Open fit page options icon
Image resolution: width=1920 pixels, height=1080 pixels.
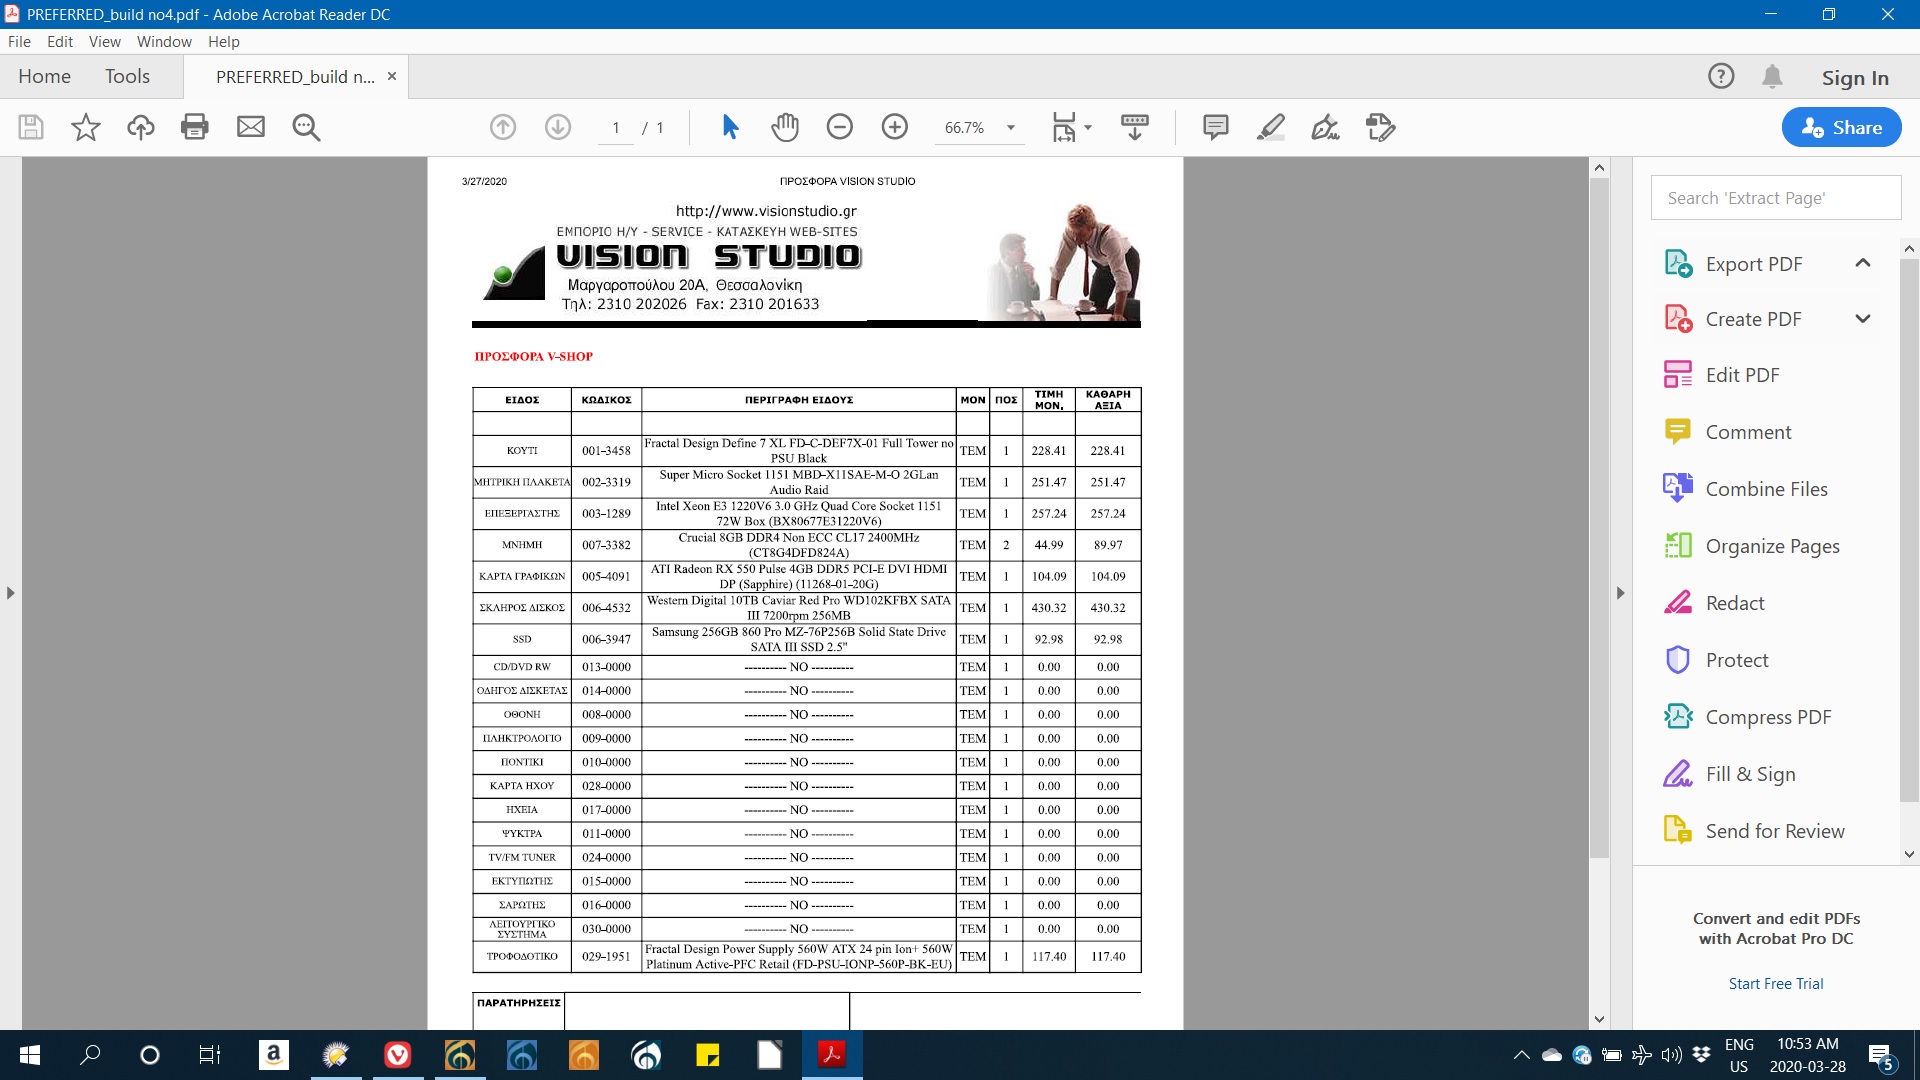(1072, 127)
